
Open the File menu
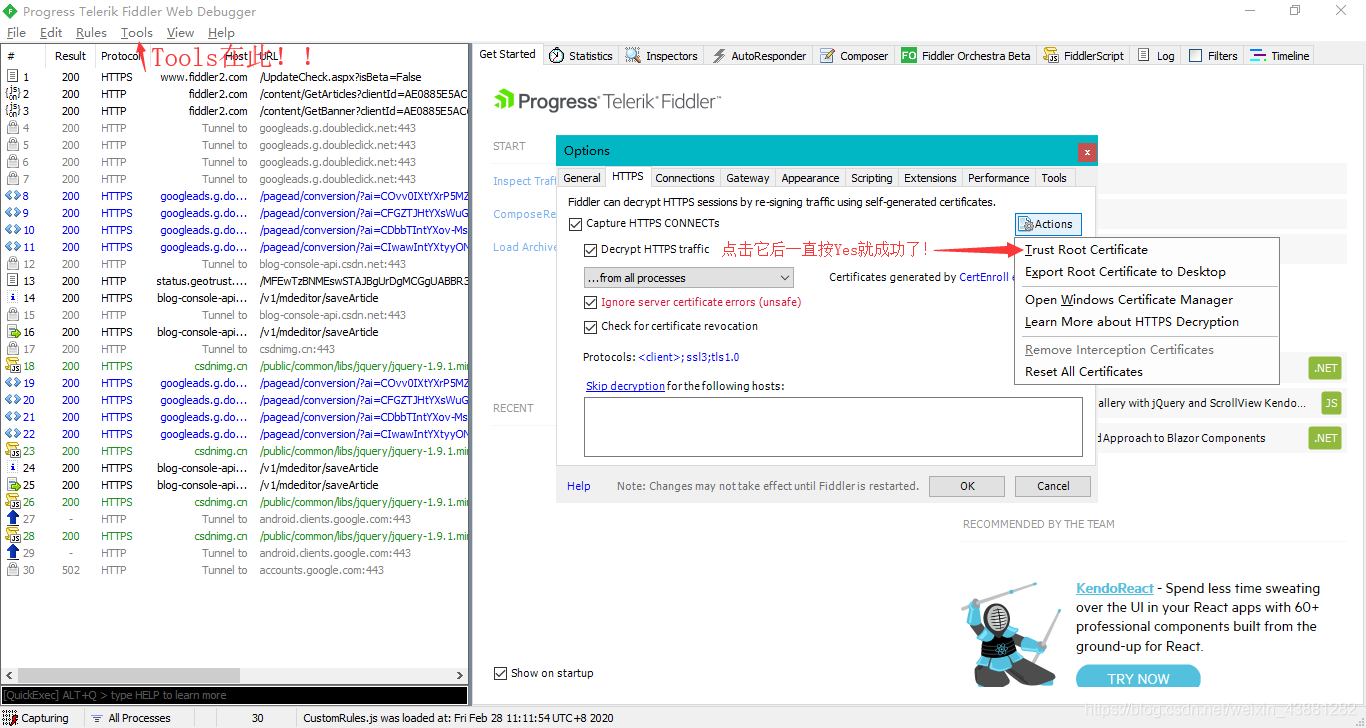pyautogui.click(x=16, y=33)
